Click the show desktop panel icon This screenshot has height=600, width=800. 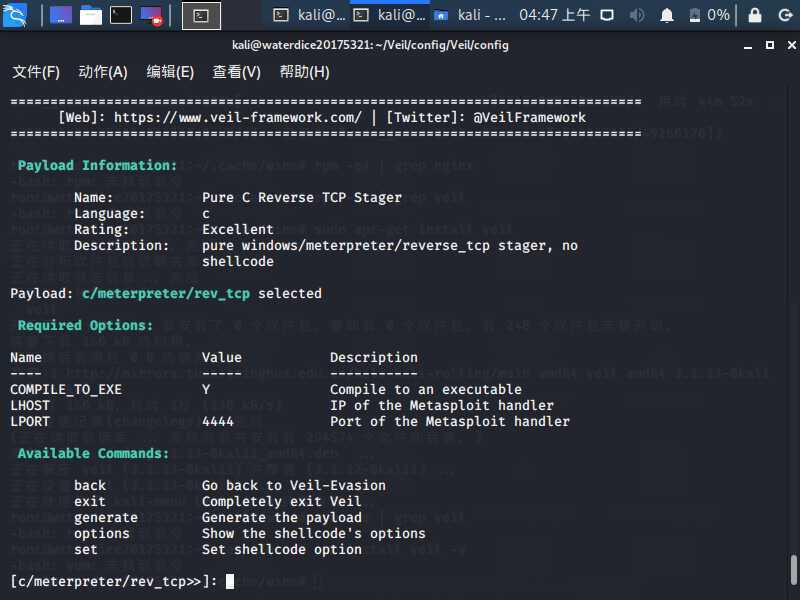point(61,15)
